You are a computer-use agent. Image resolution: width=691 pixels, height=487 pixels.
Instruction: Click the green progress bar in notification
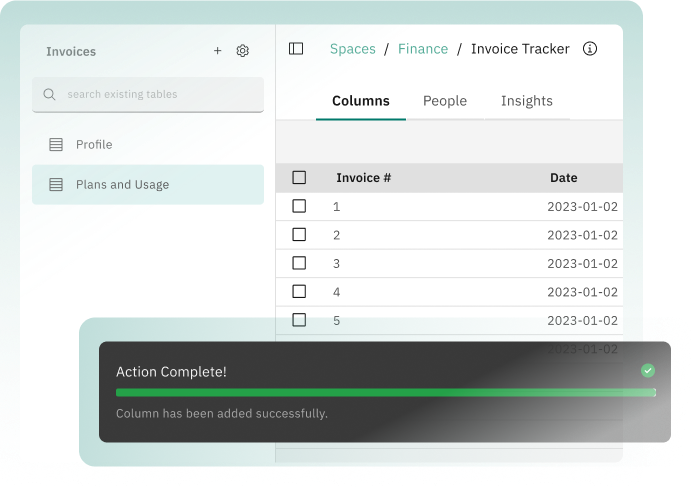pos(386,392)
